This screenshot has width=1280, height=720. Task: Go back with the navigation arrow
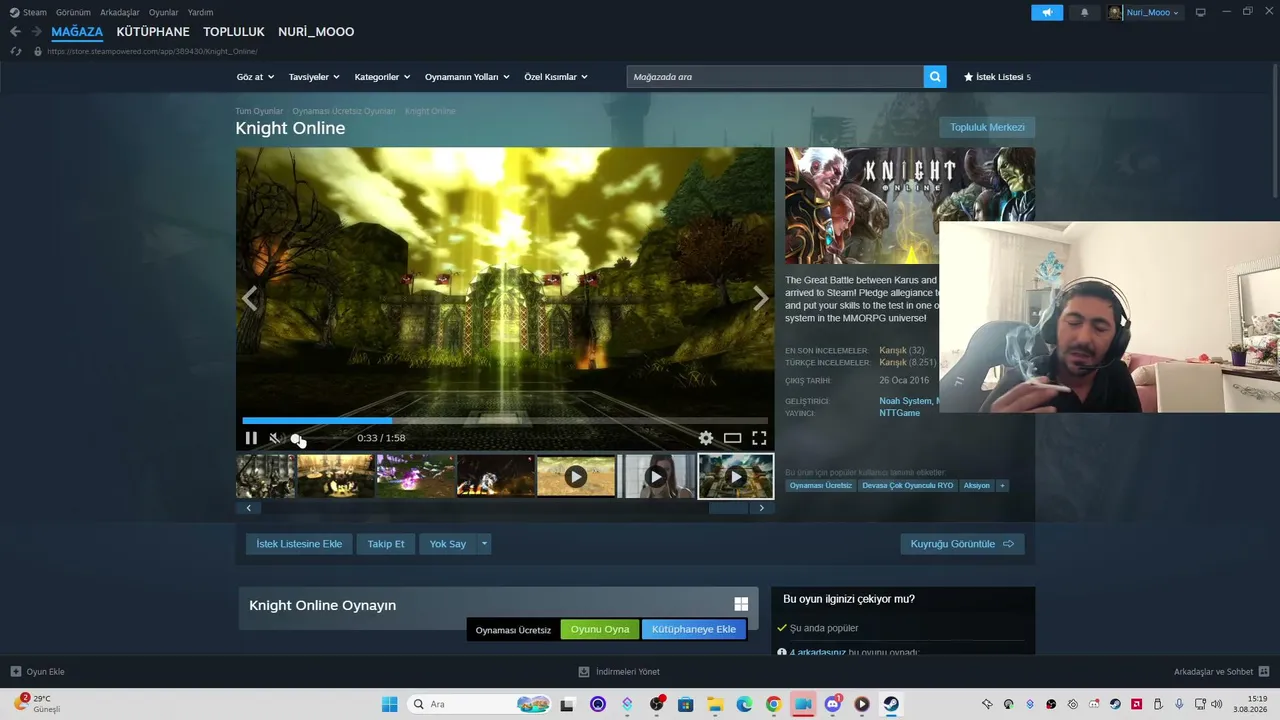click(x=15, y=32)
